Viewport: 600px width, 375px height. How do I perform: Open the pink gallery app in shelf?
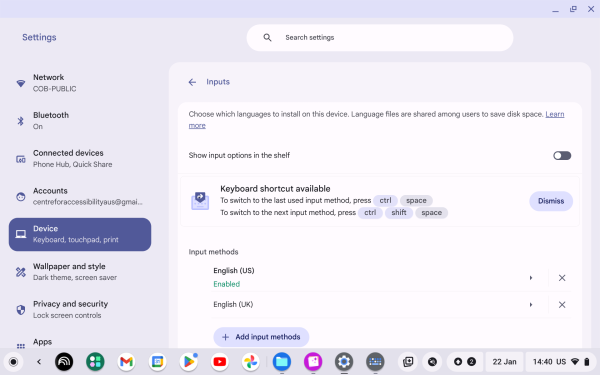313,362
